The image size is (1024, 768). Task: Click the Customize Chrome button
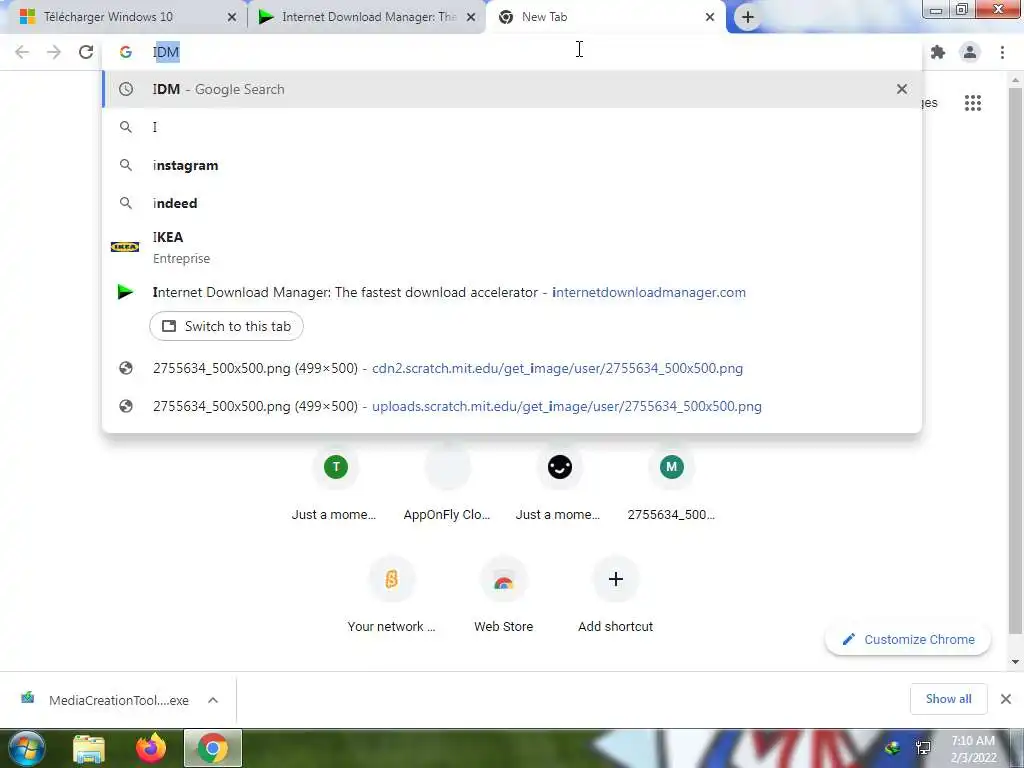point(908,639)
